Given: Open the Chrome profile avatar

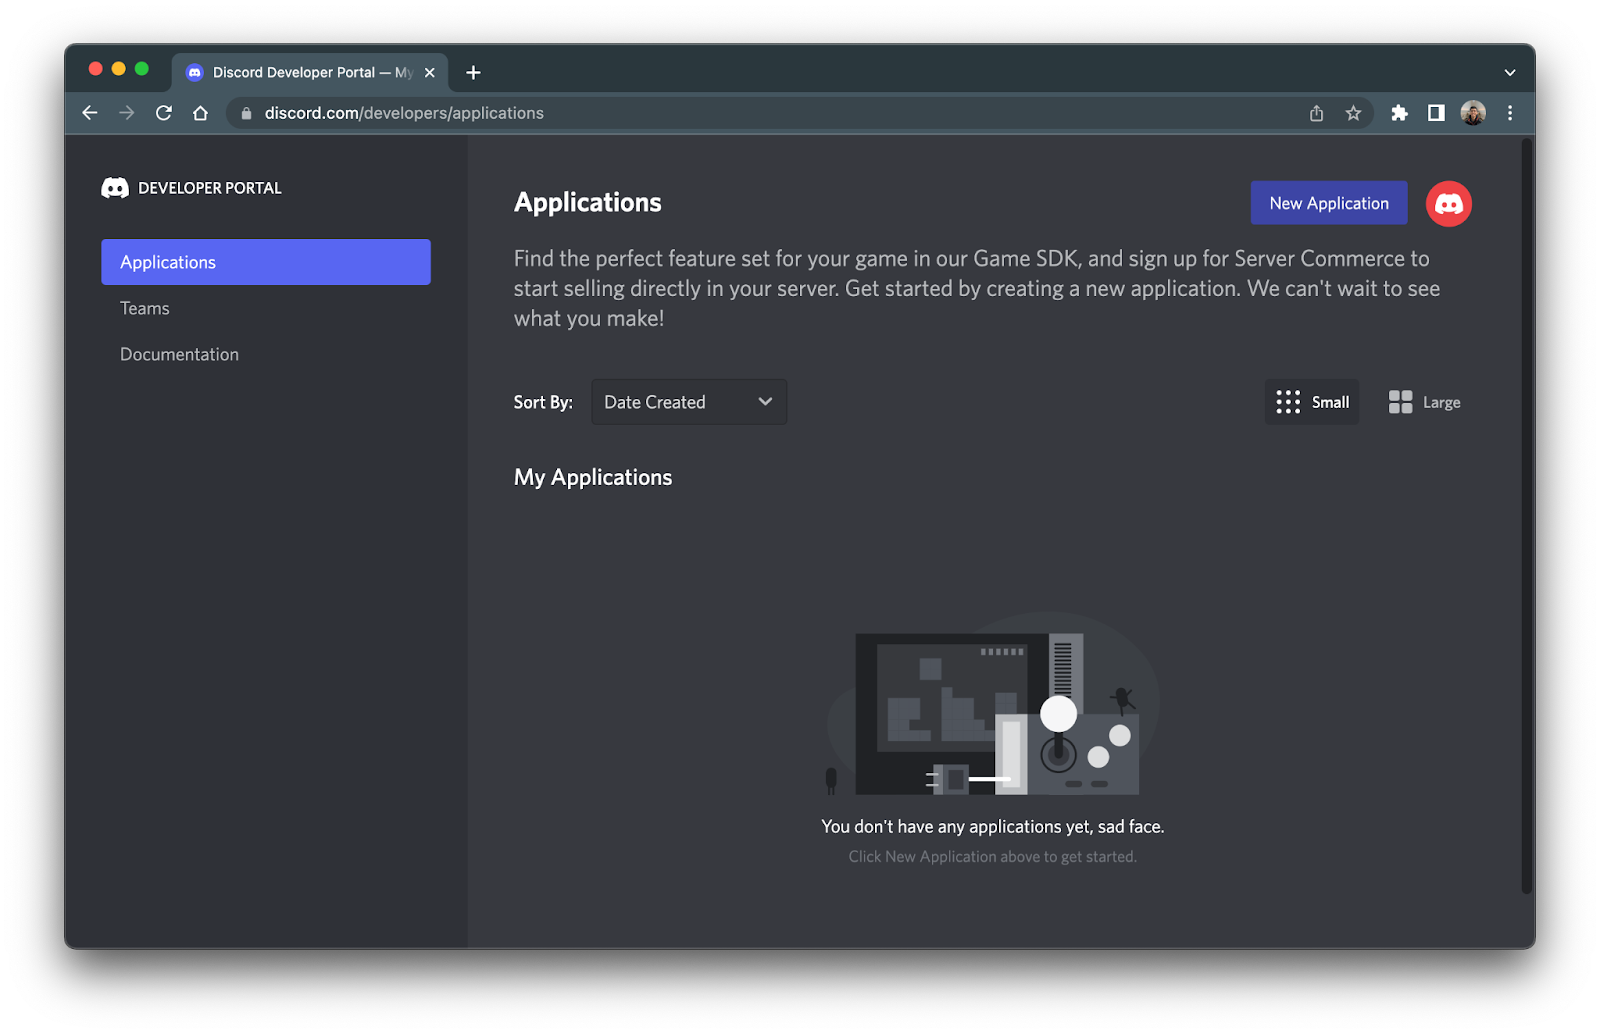Looking at the screenshot, I should point(1473,113).
